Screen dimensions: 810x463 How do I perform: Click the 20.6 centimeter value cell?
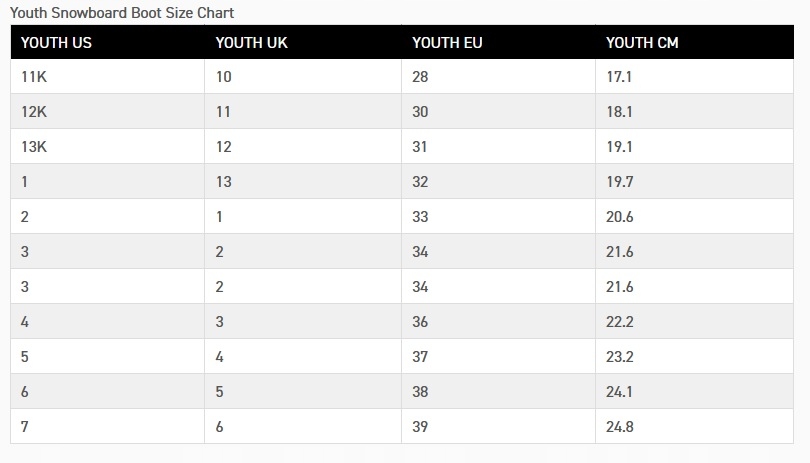pos(620,217)
